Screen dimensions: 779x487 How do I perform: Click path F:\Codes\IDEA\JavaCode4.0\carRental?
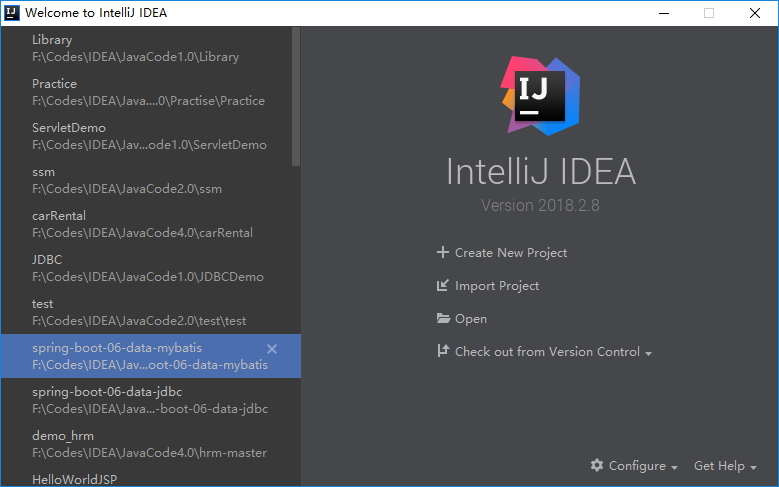click(x=143, y=233)
